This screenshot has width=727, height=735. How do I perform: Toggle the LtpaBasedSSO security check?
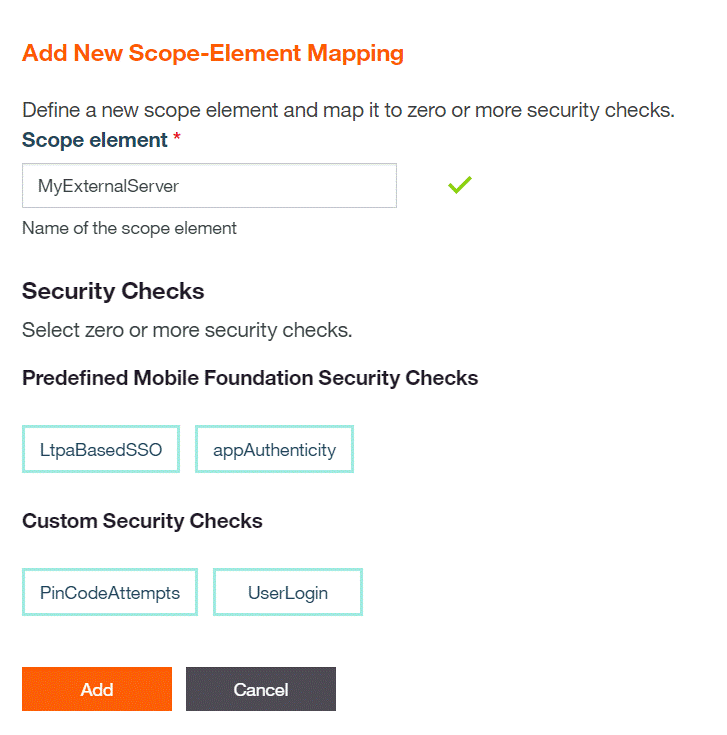(100, 450)
